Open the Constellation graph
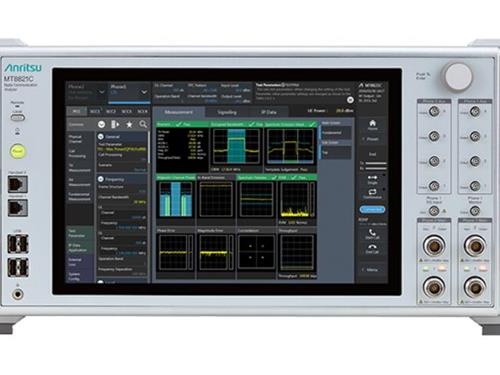 (x=256, y=253)
